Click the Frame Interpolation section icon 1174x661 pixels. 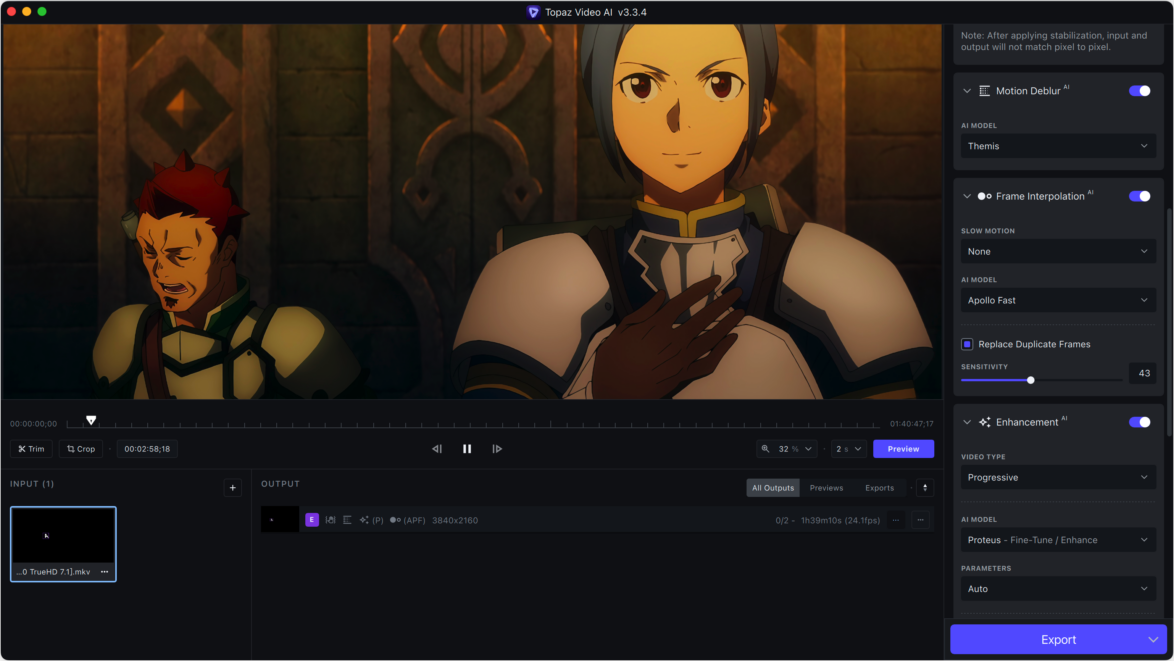[x=985, y=196]
